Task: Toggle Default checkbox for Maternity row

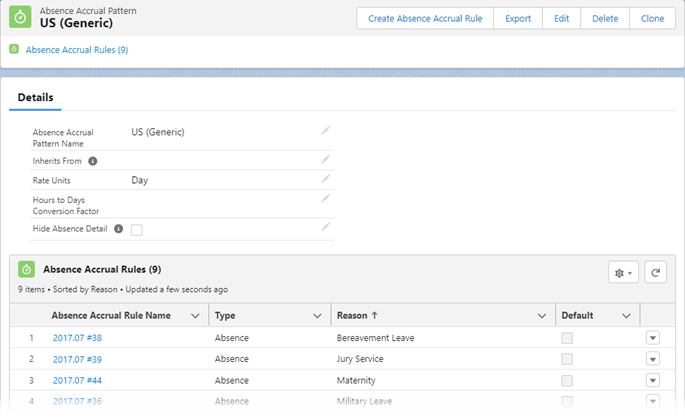Action: (x=567, y=380)
